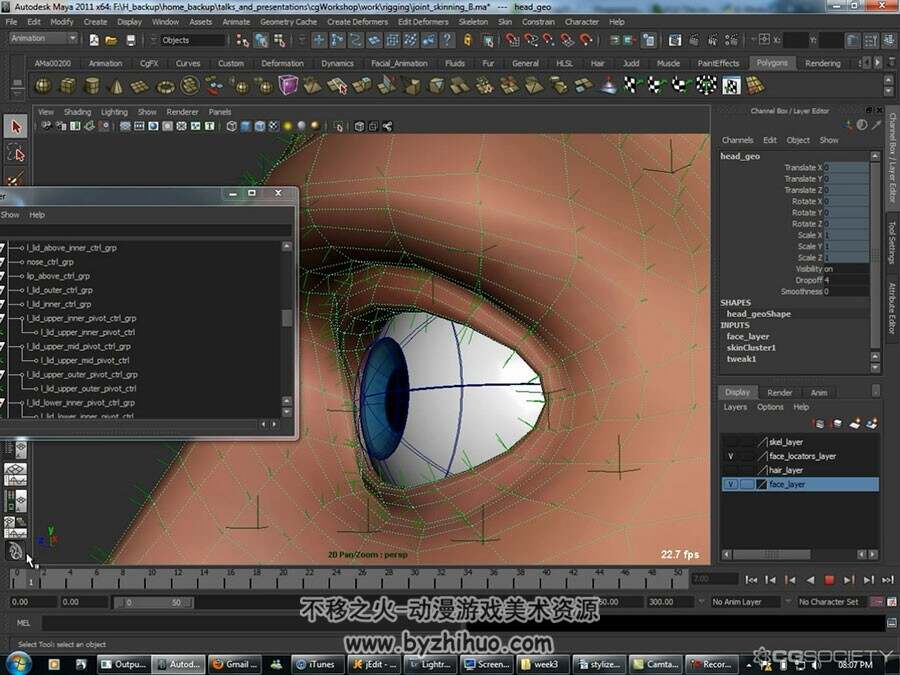Viewport: 900px width, 675px height.
Task: Click the lock icon in status line
Action: tap(467, 40)
